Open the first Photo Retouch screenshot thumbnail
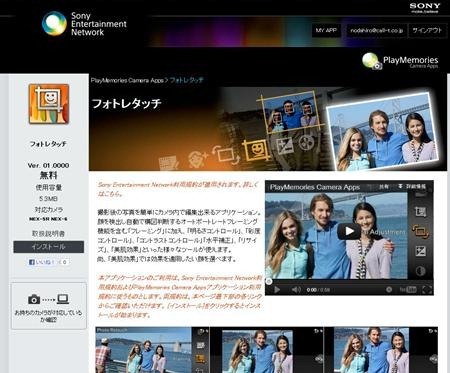This screenshot has height=373, width=450. [152, 350]
